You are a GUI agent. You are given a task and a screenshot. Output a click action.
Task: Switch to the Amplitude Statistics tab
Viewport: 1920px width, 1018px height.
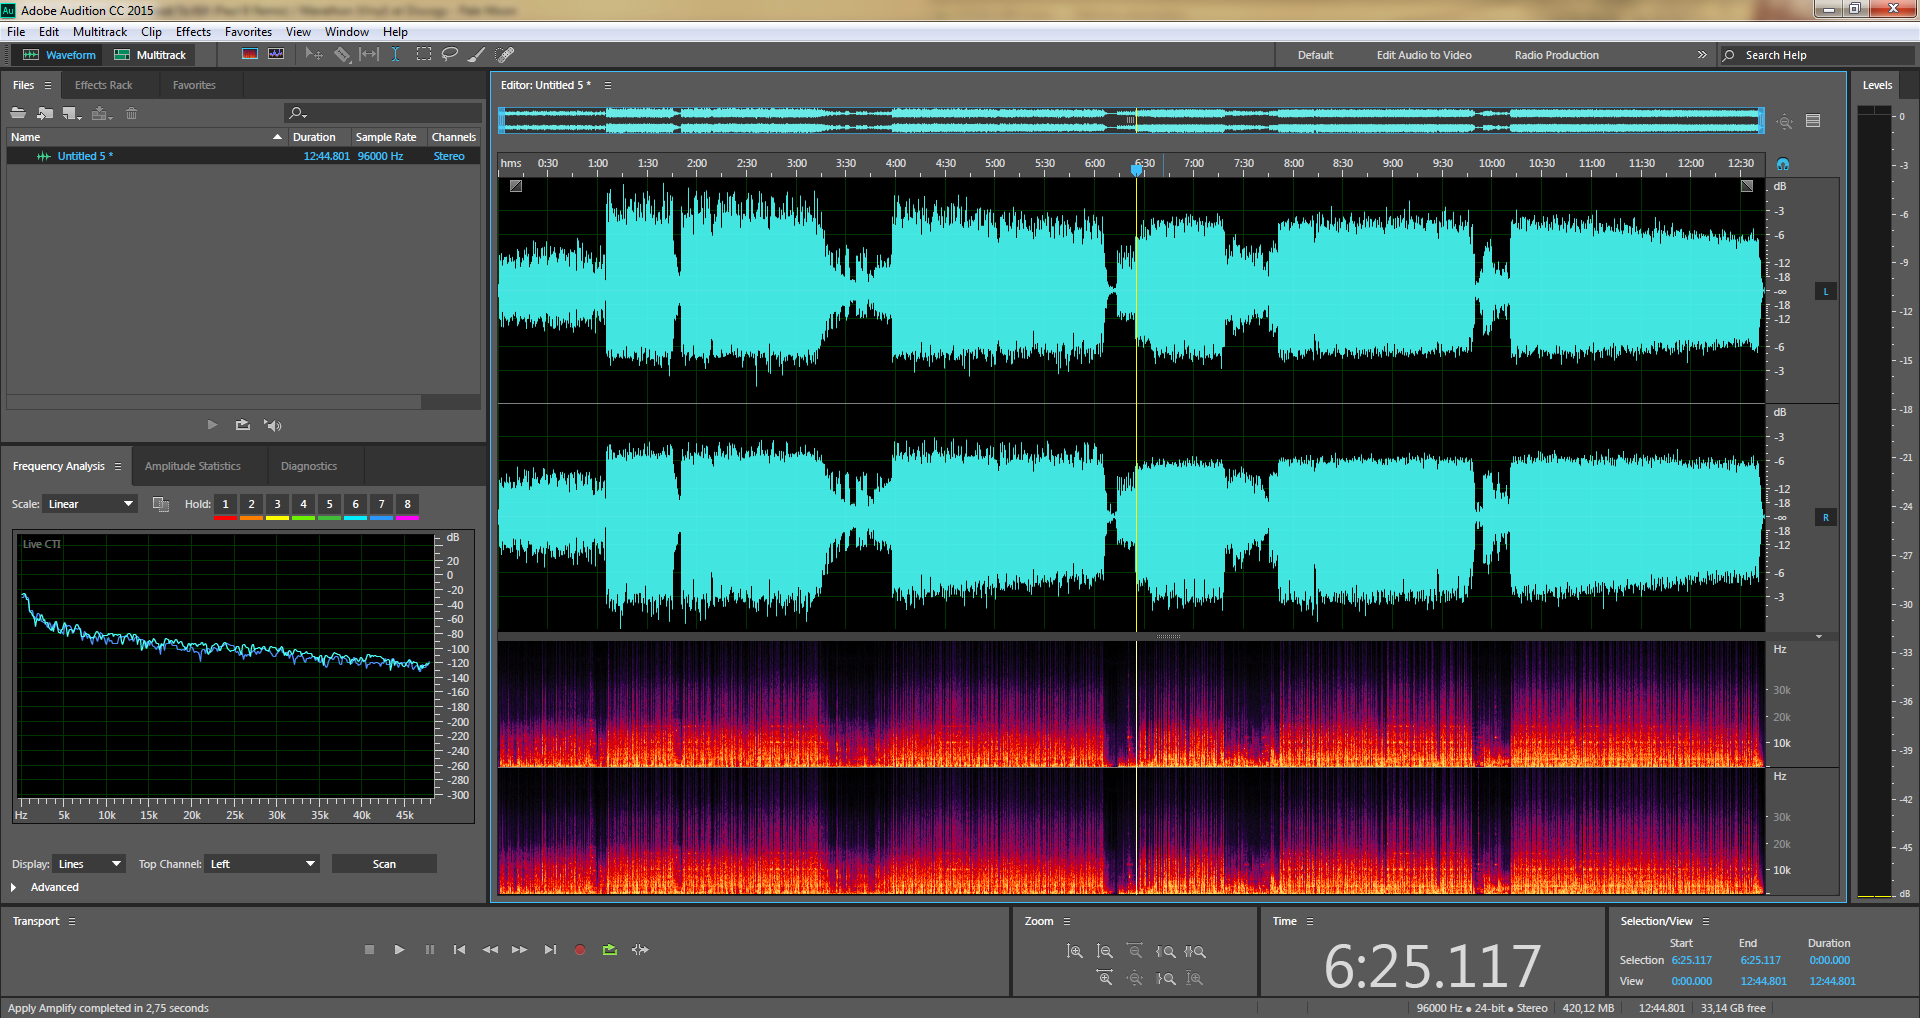[x=192, y=466]
